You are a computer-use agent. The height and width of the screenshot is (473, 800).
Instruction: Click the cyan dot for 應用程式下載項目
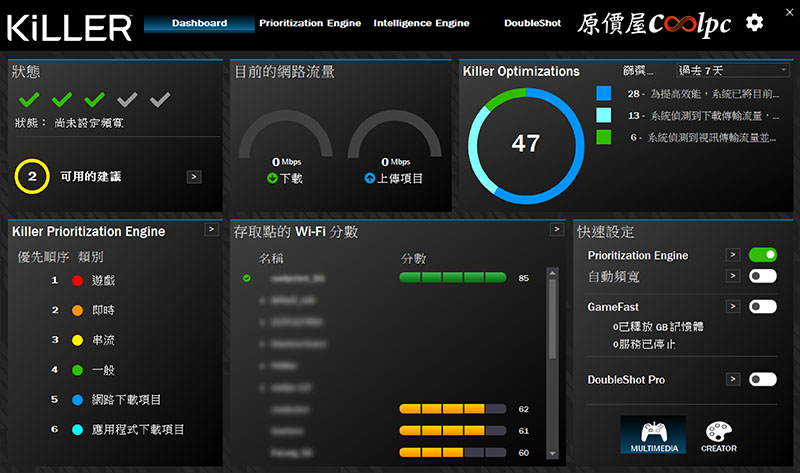[78, 430]
